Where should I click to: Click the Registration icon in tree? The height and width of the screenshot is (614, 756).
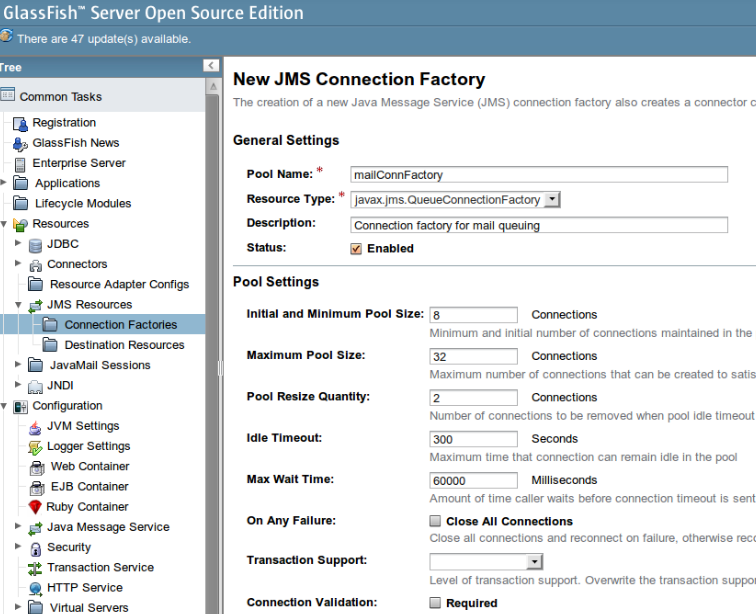click(20, 124)
